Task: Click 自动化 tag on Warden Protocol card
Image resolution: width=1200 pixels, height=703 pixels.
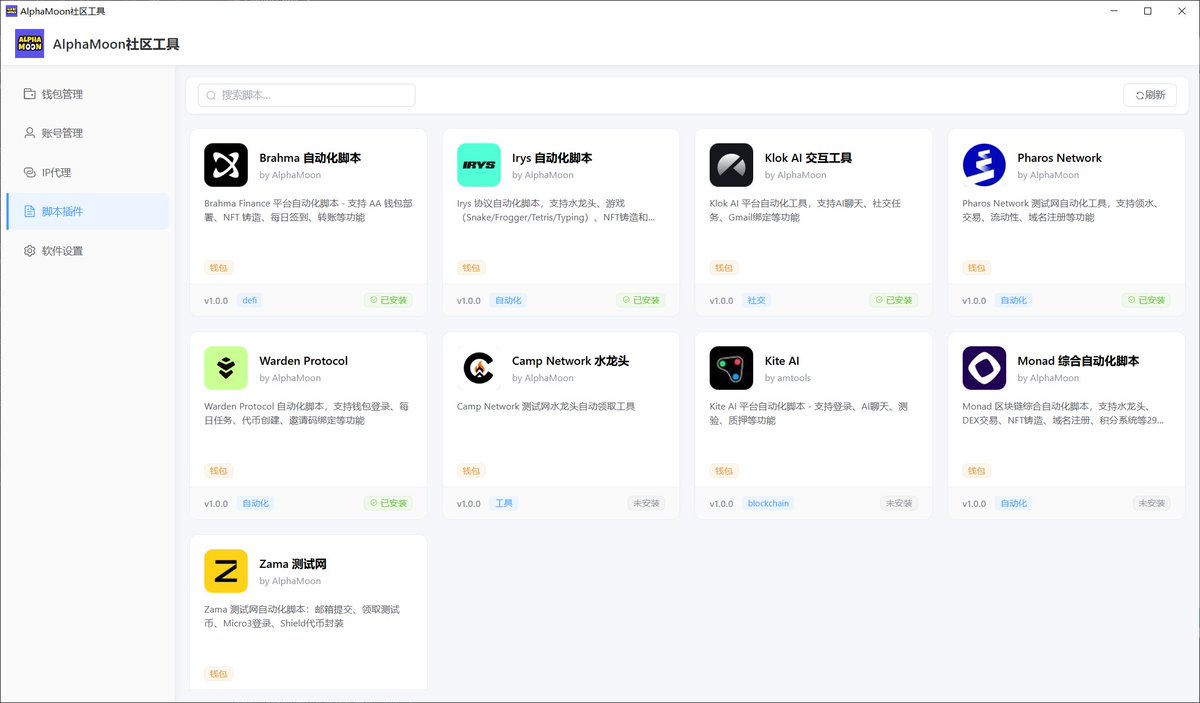Action: point(255,503)
